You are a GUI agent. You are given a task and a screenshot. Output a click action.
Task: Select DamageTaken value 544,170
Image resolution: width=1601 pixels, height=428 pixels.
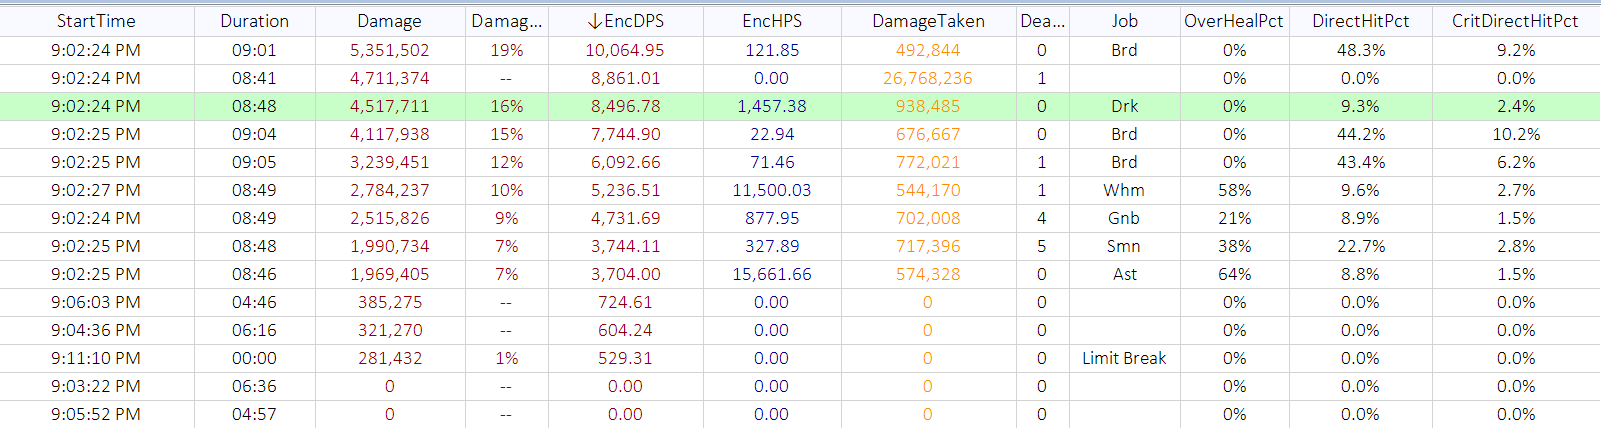coord(928,190)
